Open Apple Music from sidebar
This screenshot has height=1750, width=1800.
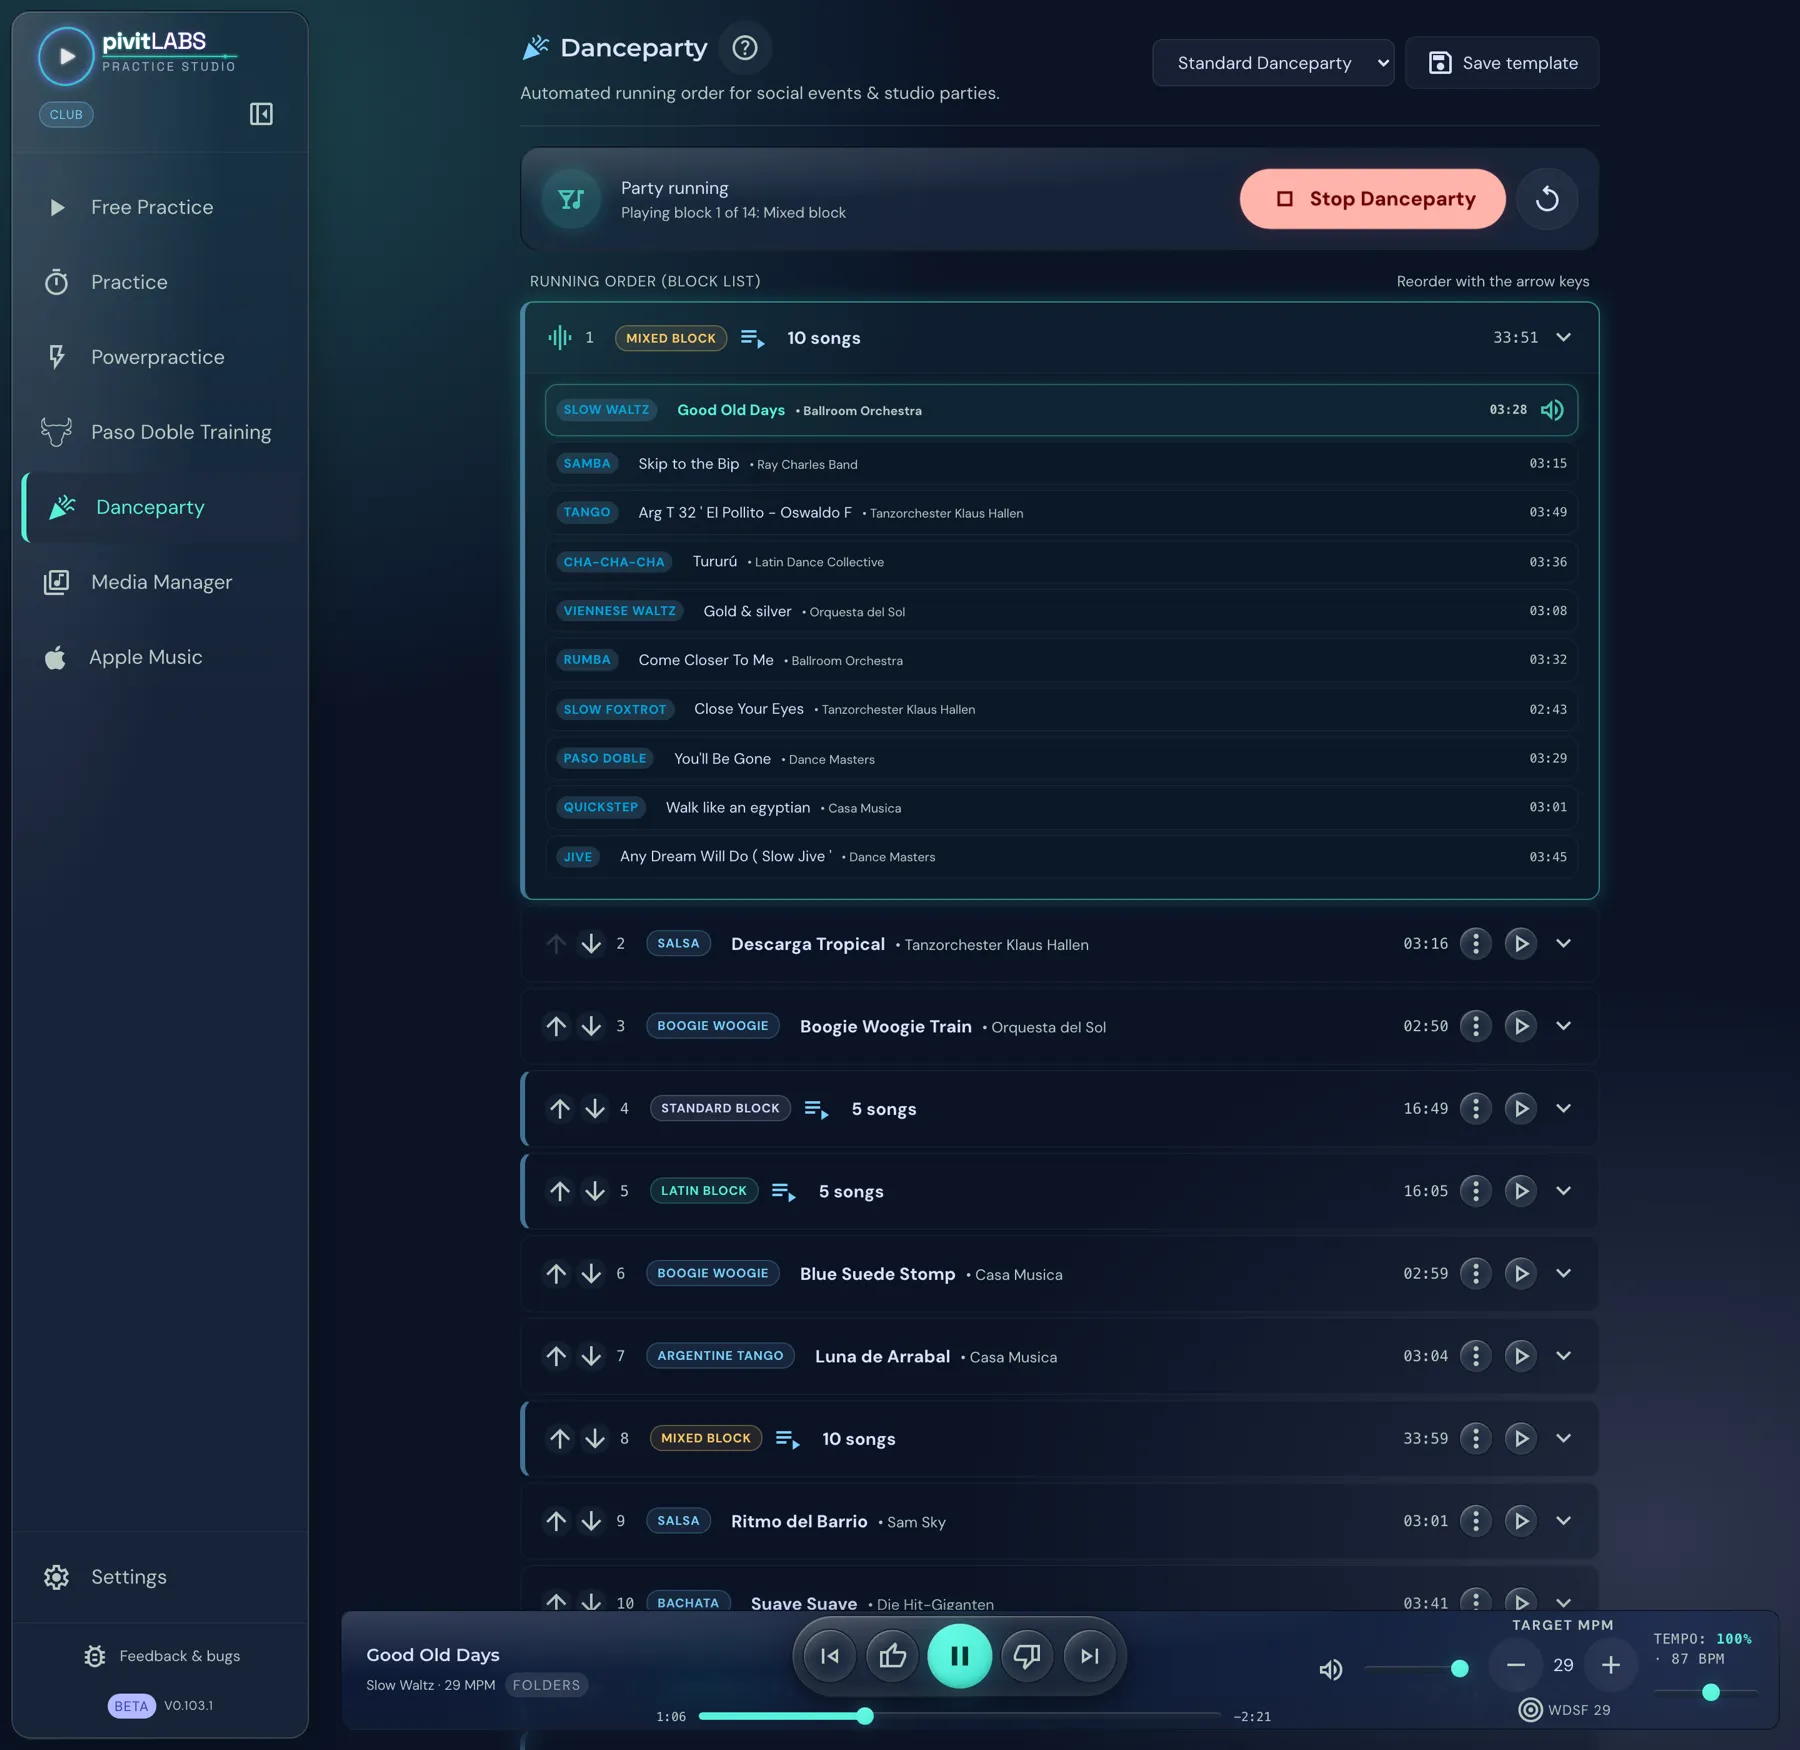160,657
